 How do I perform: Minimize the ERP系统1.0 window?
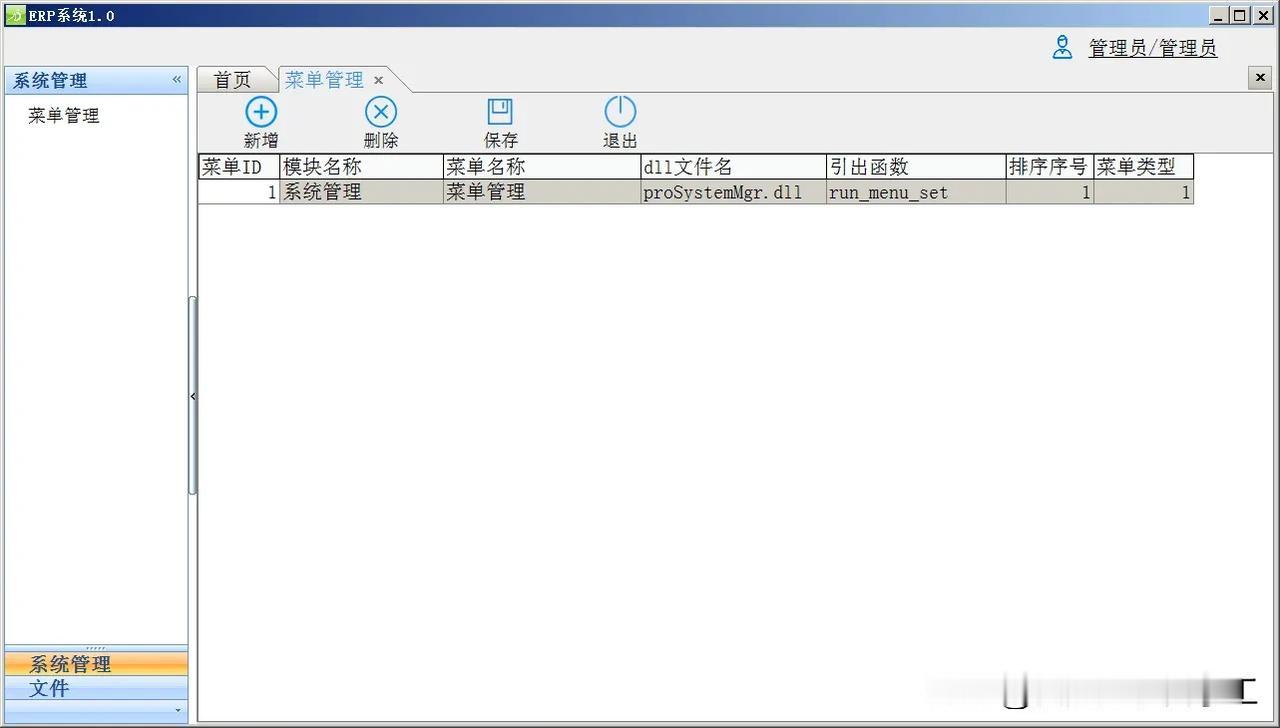[x=1218, y=15]
